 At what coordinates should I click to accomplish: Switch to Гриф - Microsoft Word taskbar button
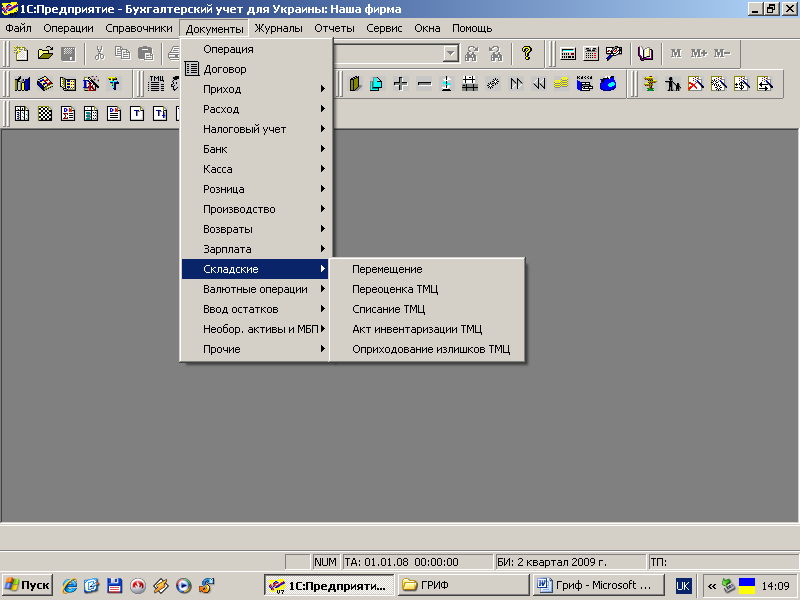click(598, 585)
